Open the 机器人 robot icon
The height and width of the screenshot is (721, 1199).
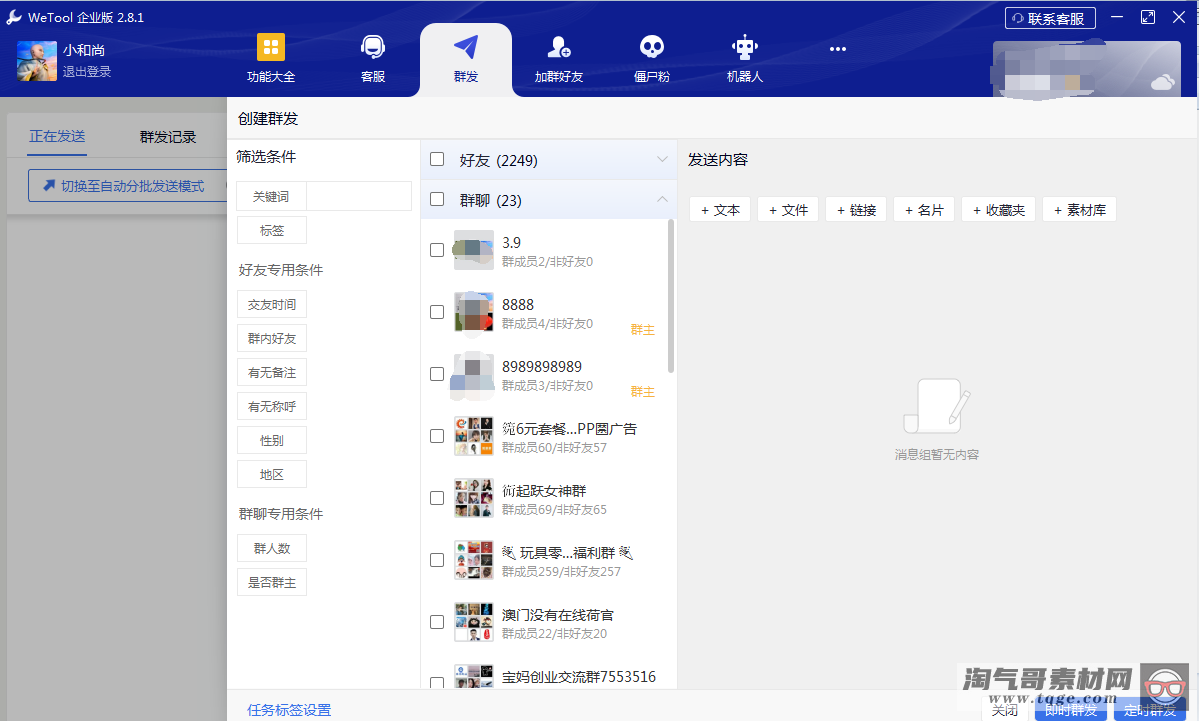(x=745, y=48)
